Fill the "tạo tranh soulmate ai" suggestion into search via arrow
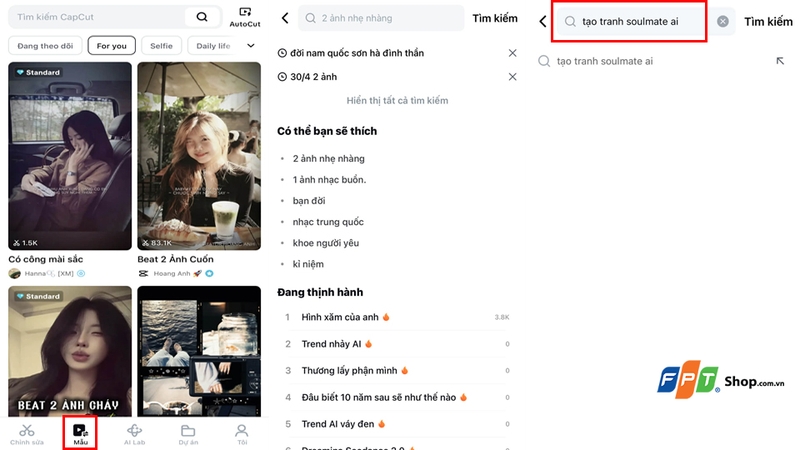The height and width of the screenshot is (450, 800). tap(780, 61)
